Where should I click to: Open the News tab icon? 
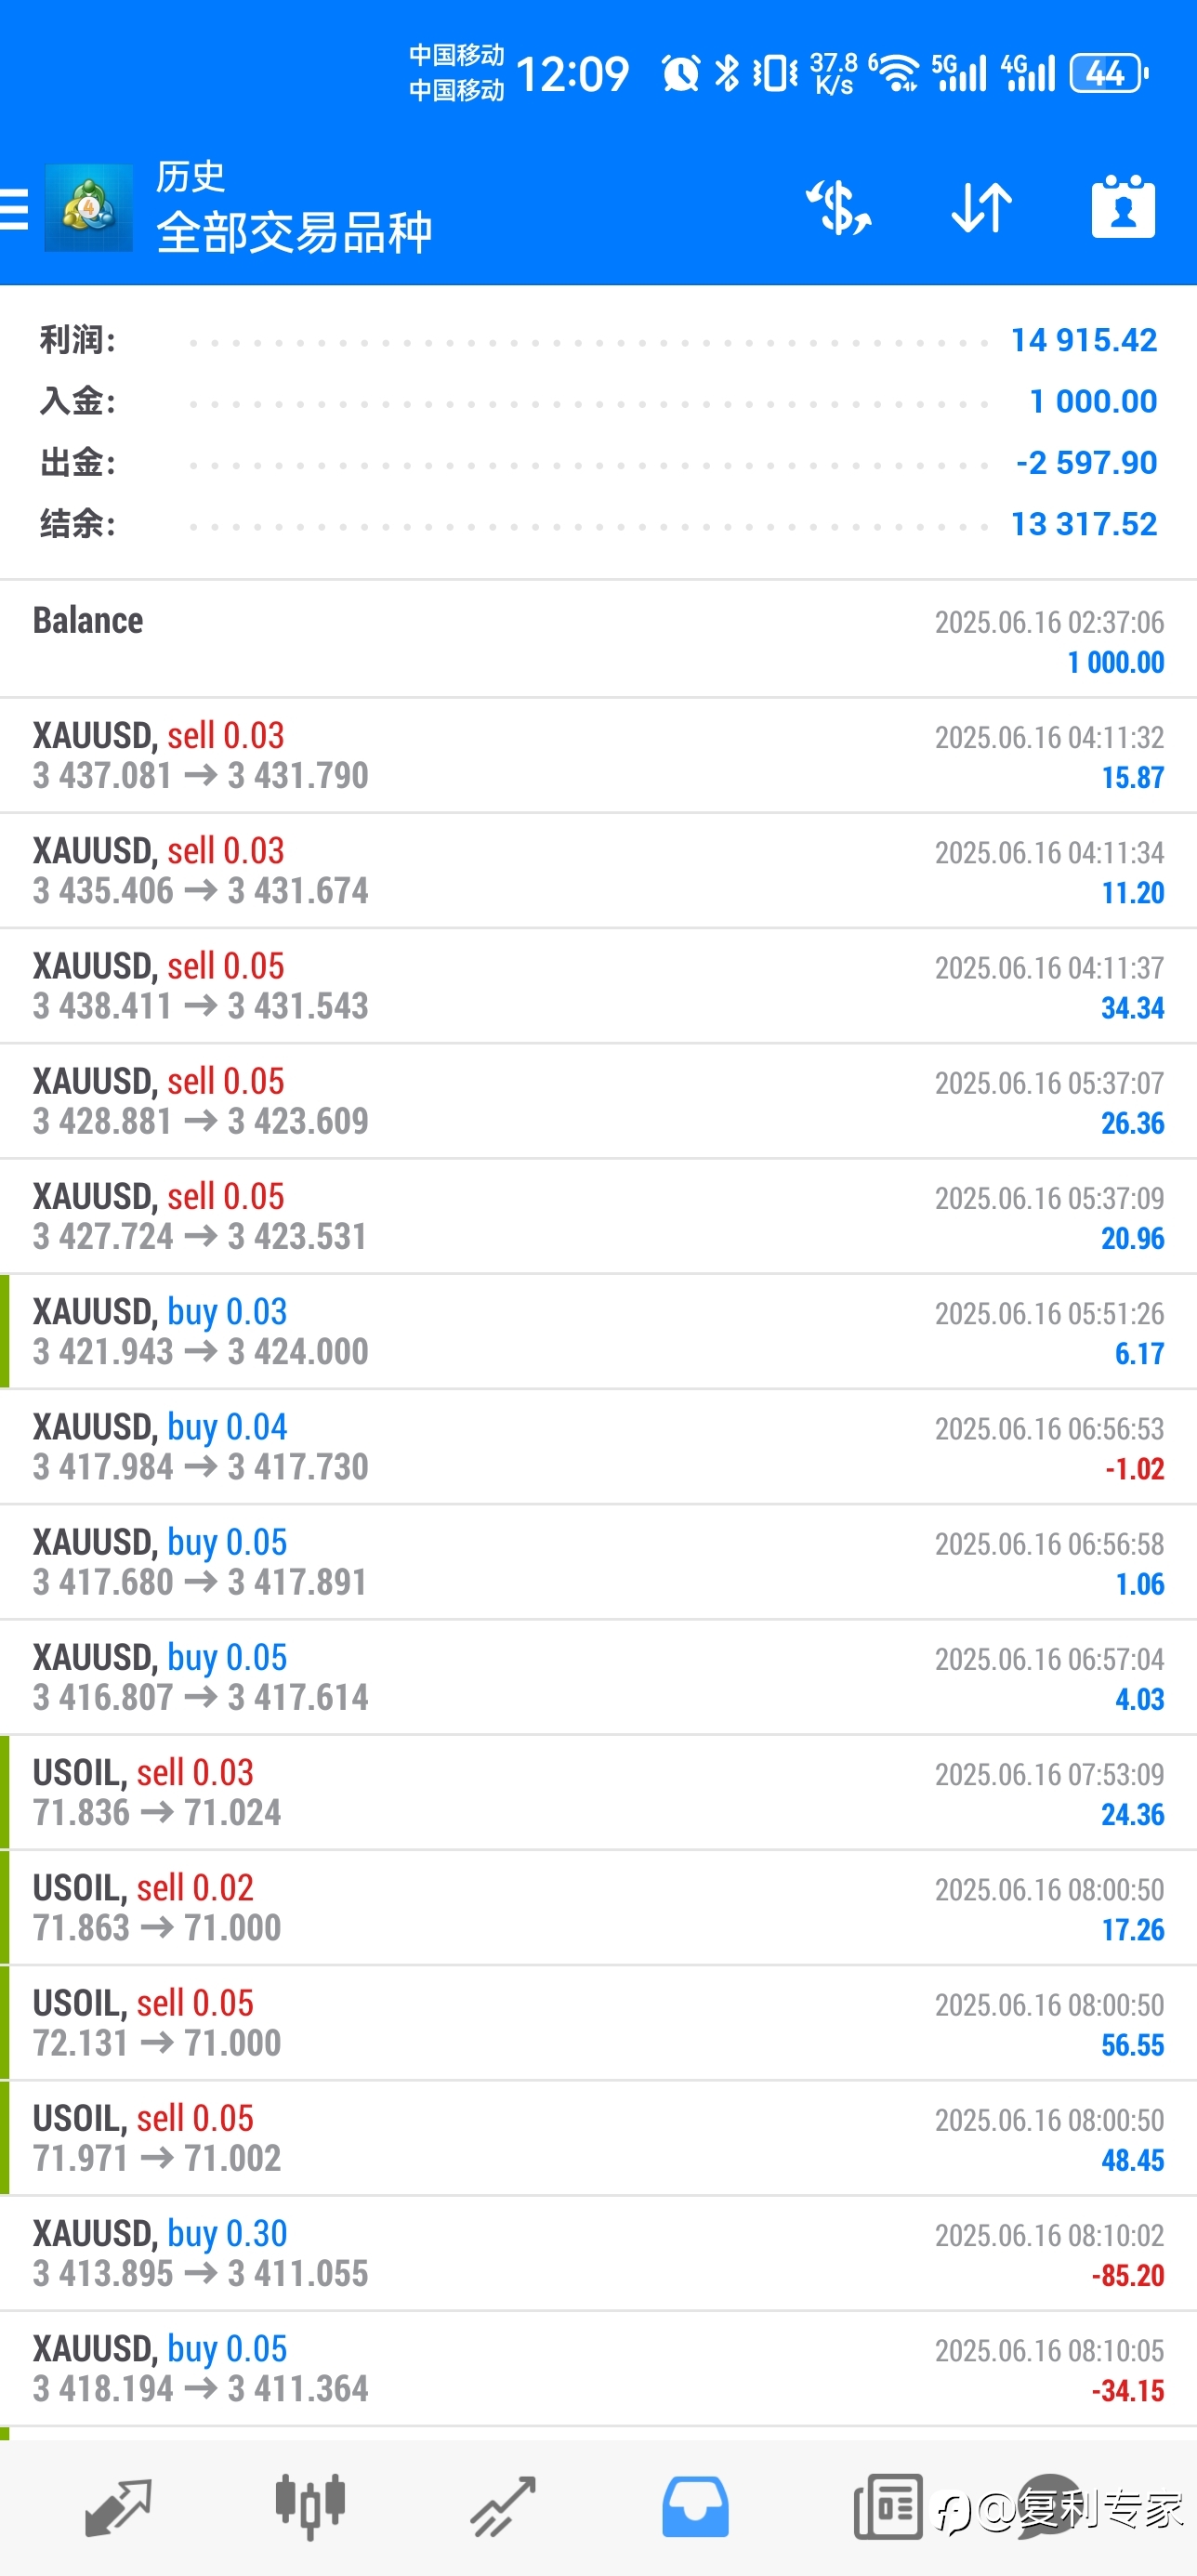click(888, 2506)
